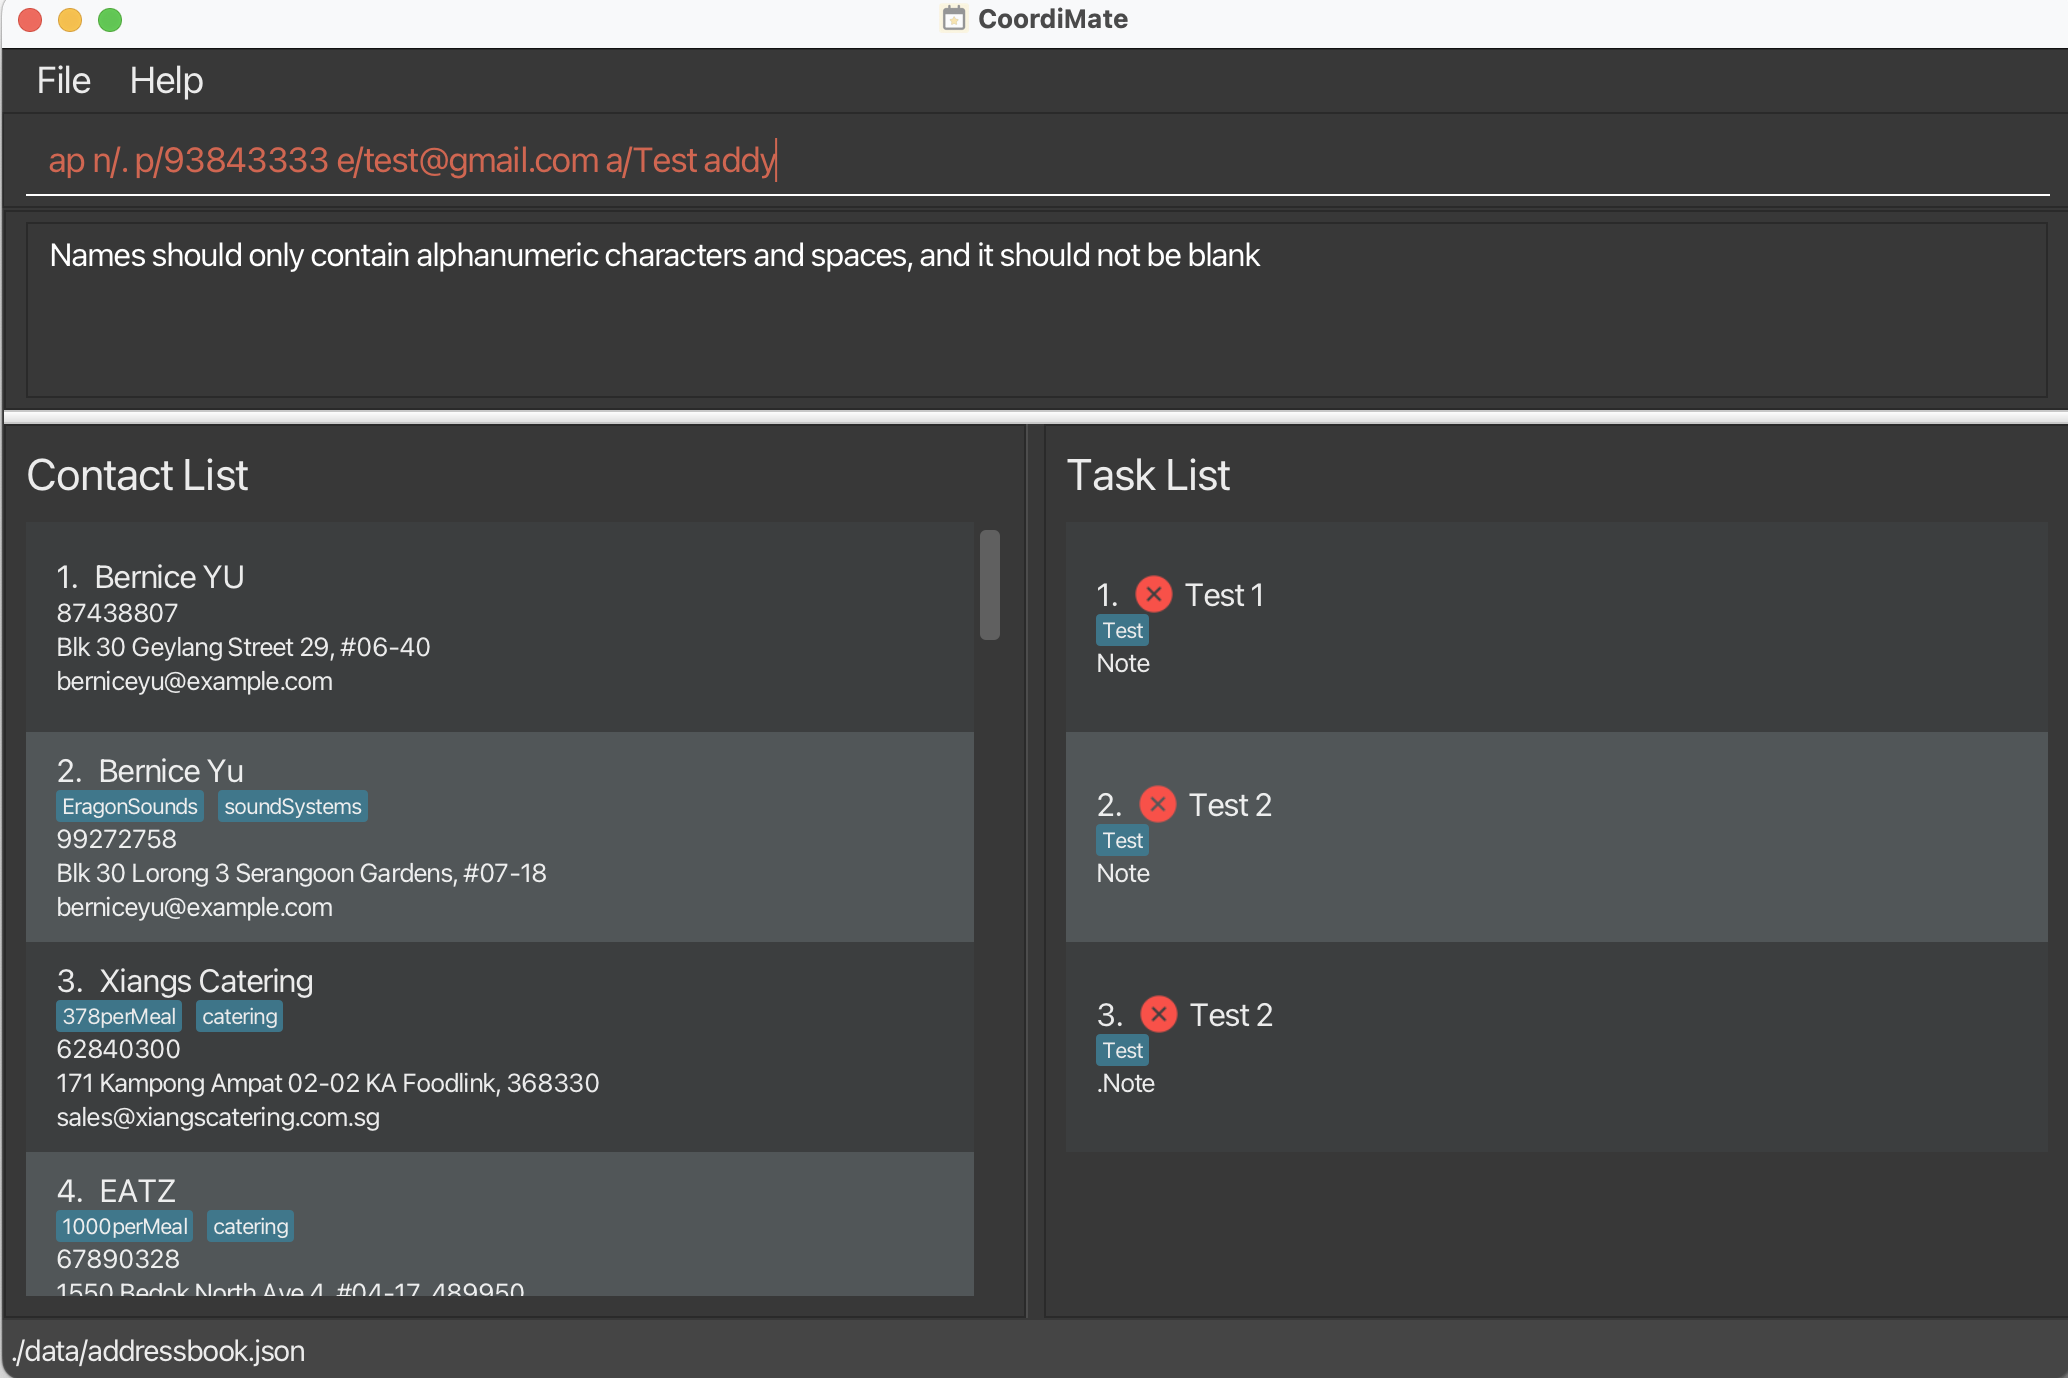Select the first contact Bernice YU card
Screen dimensions: 2068x1378
click(x=500, y=627)
